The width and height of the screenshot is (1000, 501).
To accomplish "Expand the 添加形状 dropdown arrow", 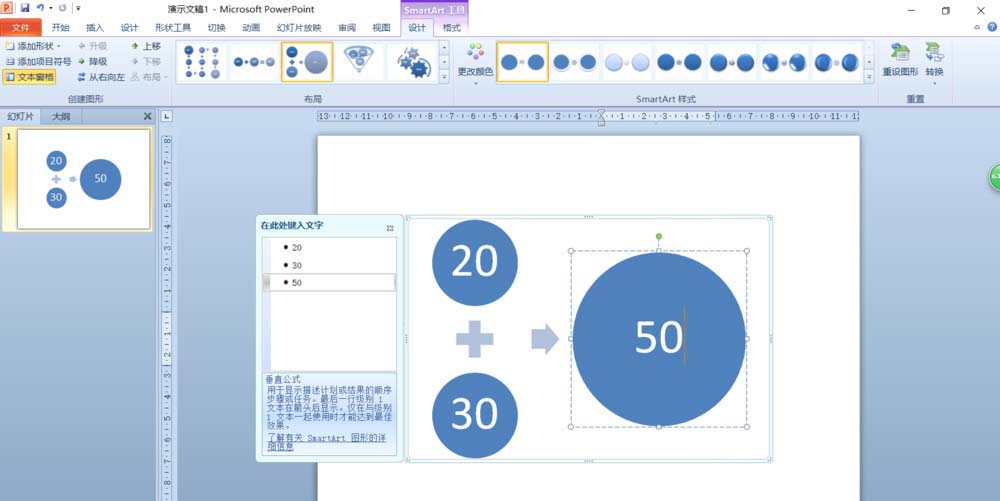I will pos(59,46).
